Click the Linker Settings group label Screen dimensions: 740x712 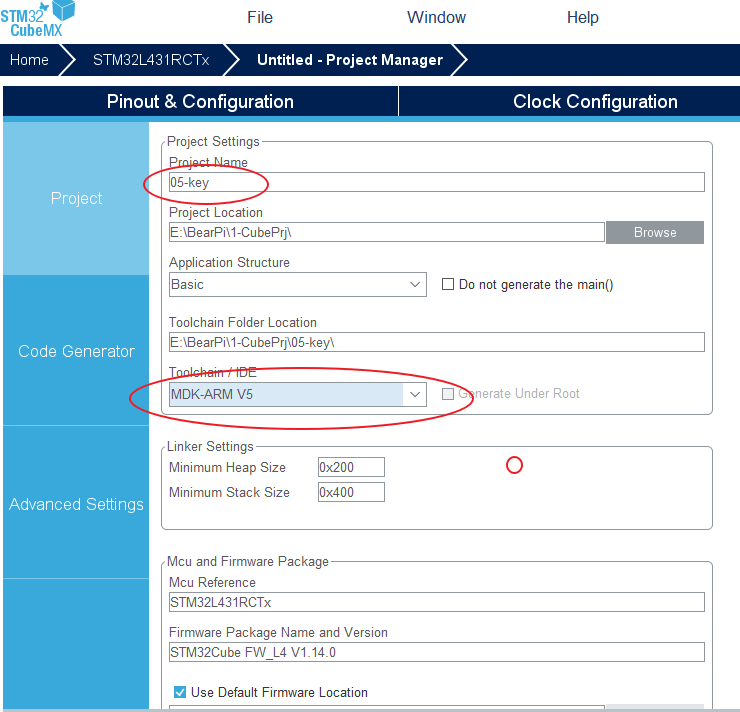click(x=210, y=446)
